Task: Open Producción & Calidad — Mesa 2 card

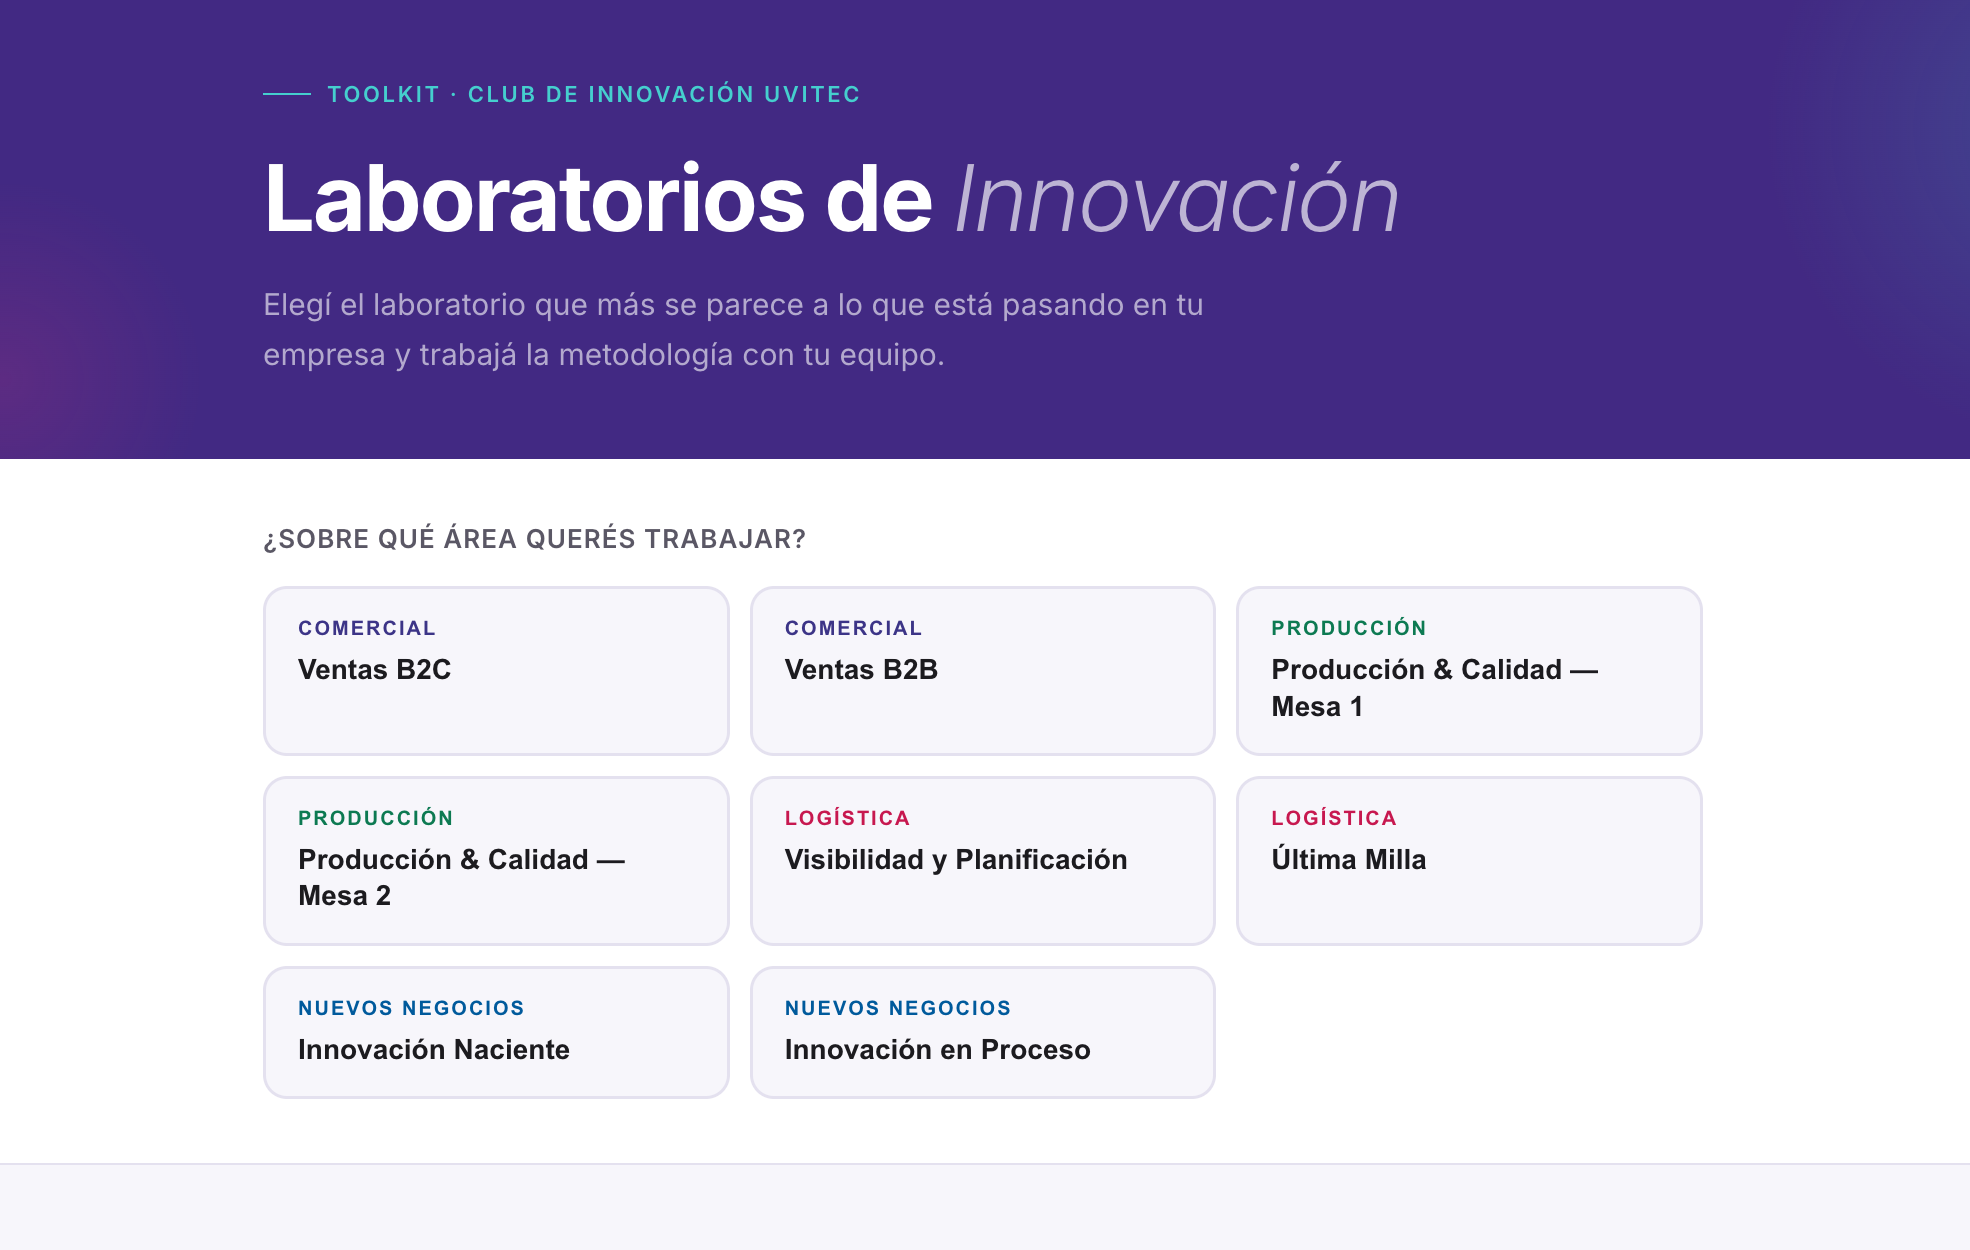Action: (496, 861)
